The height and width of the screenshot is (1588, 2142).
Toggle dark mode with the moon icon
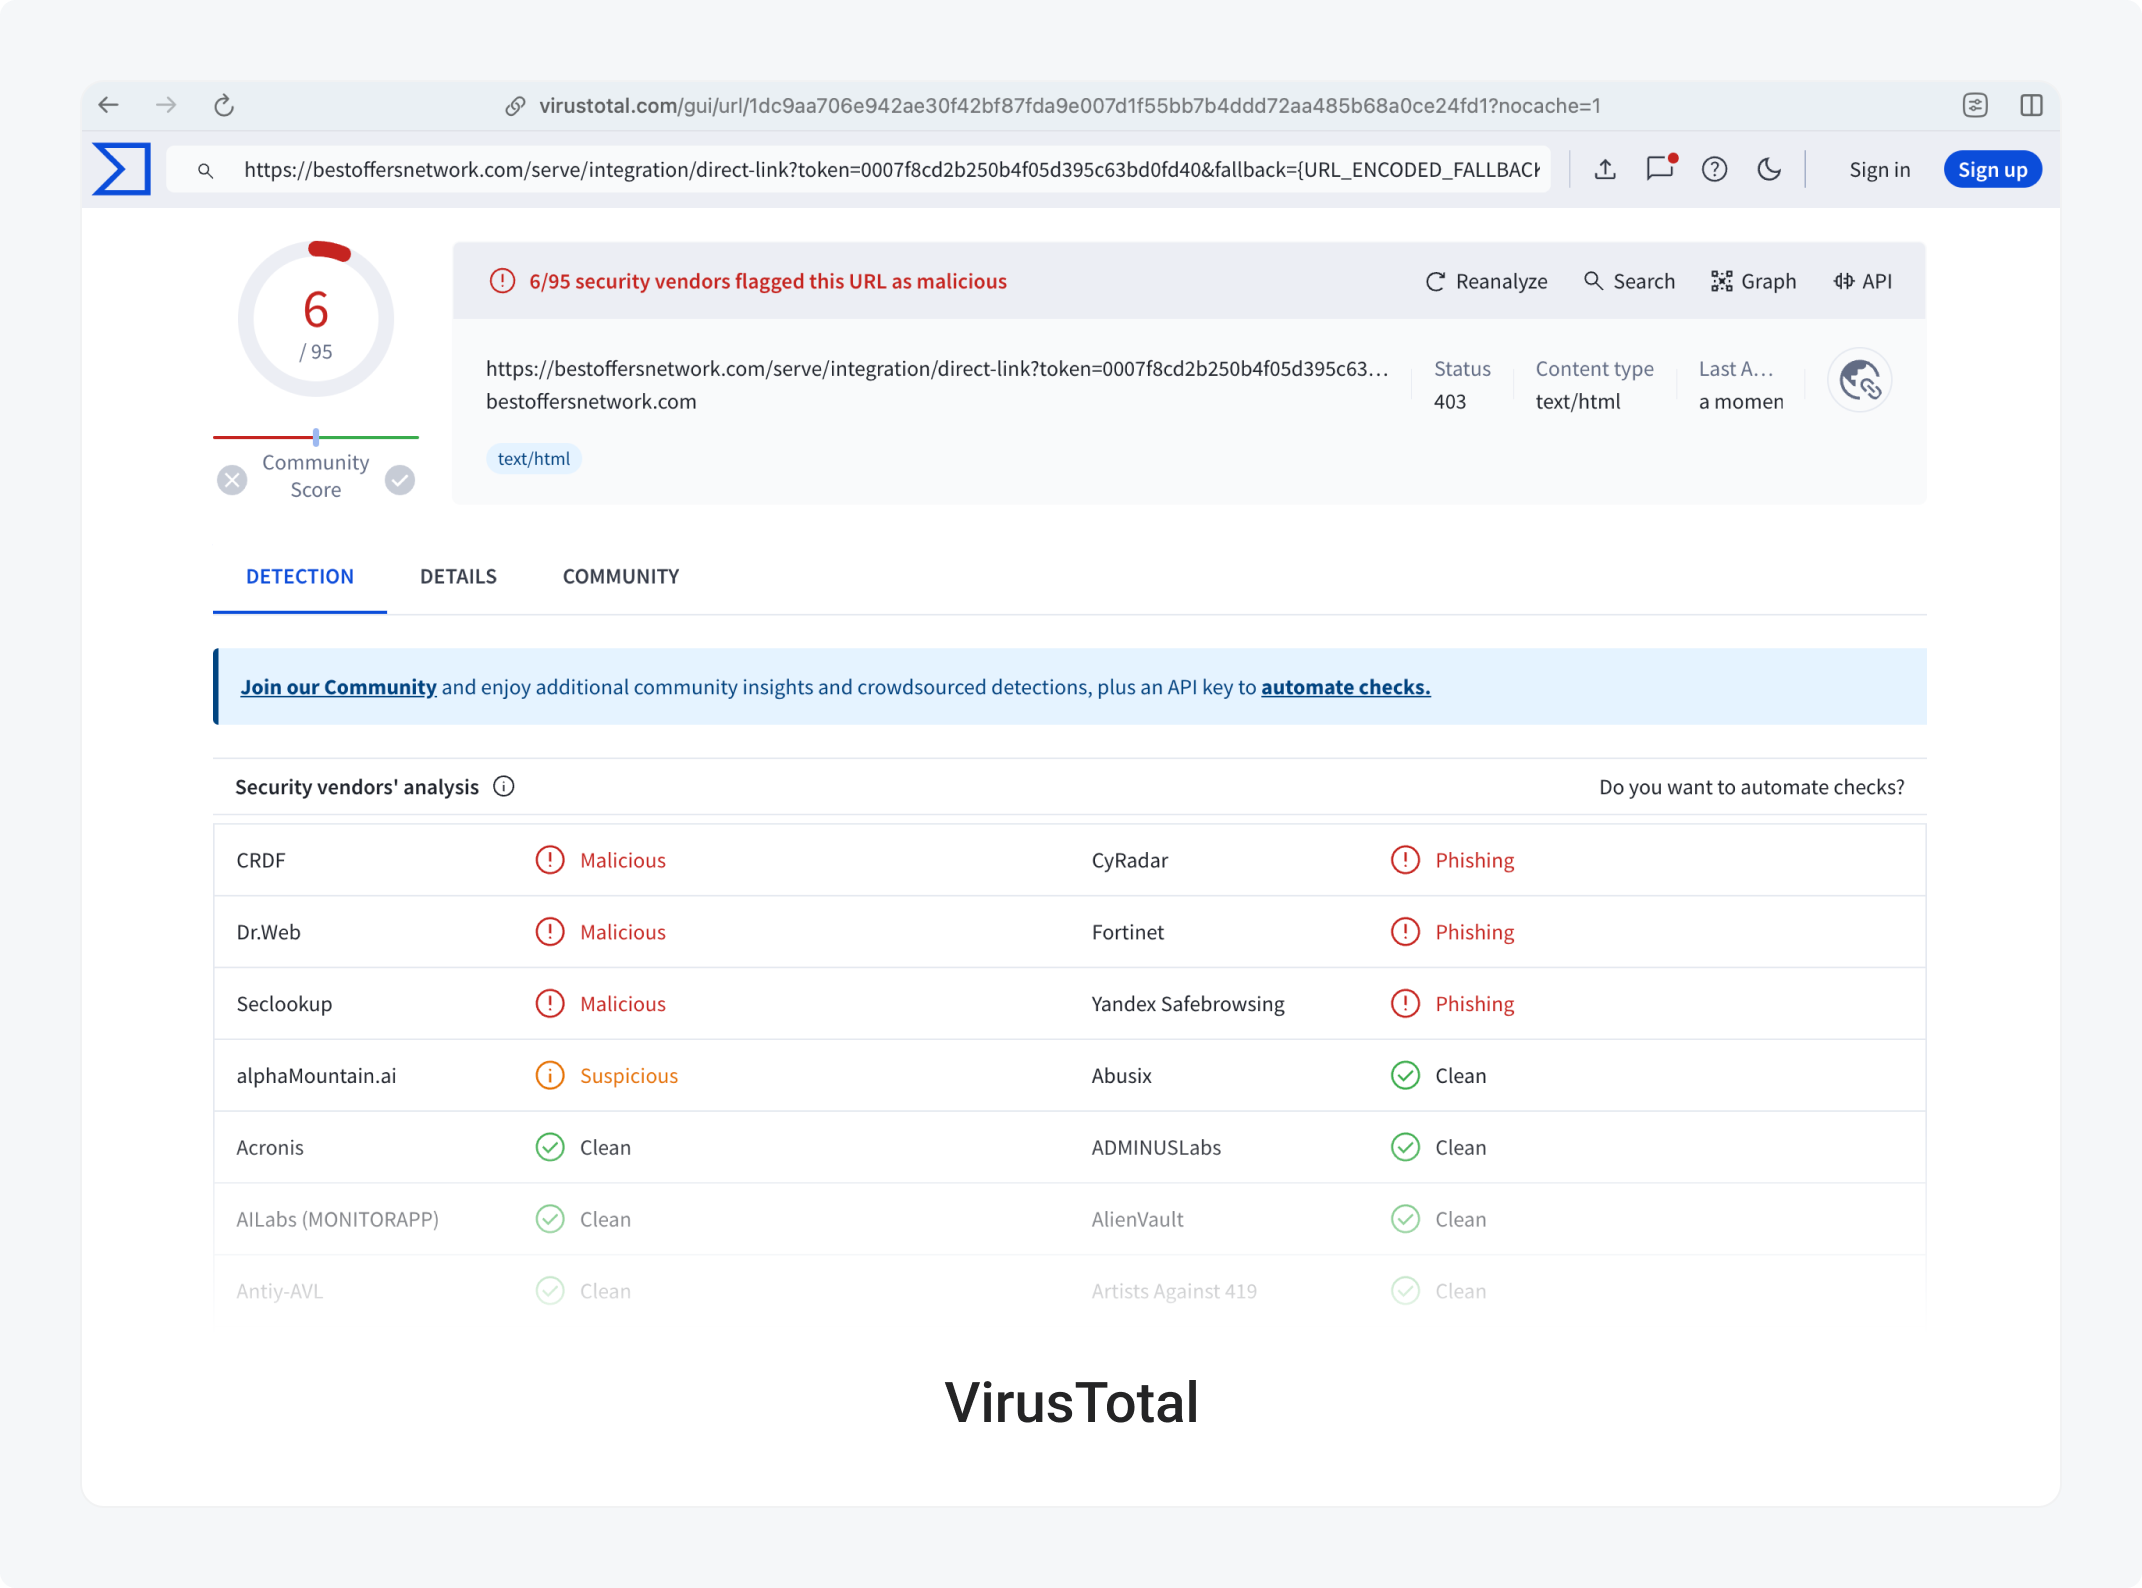coord(1769,169)
